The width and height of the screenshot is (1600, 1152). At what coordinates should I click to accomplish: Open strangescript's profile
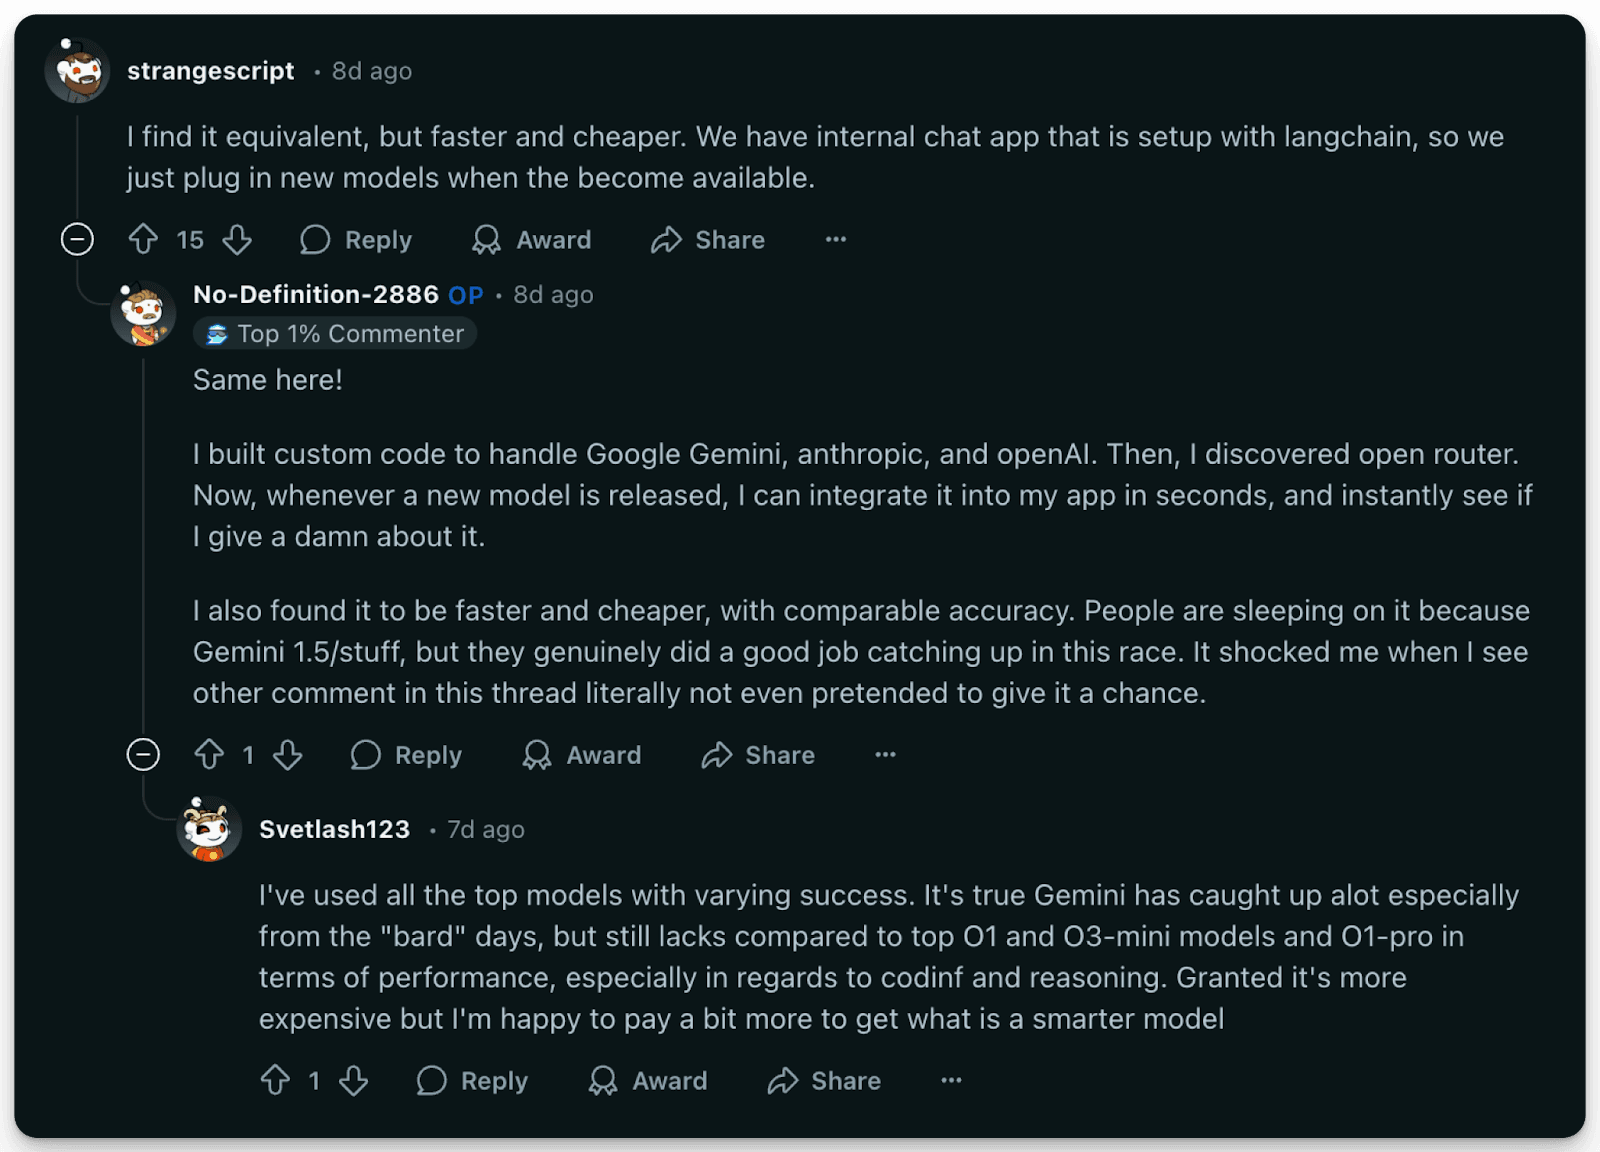(211, 71)
